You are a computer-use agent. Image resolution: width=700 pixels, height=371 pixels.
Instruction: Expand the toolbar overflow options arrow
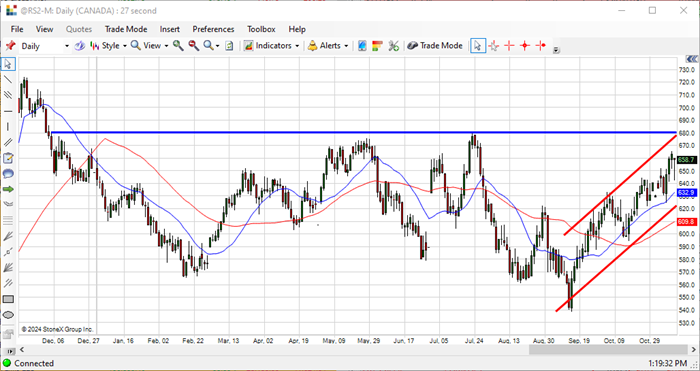tap(556, 50)
